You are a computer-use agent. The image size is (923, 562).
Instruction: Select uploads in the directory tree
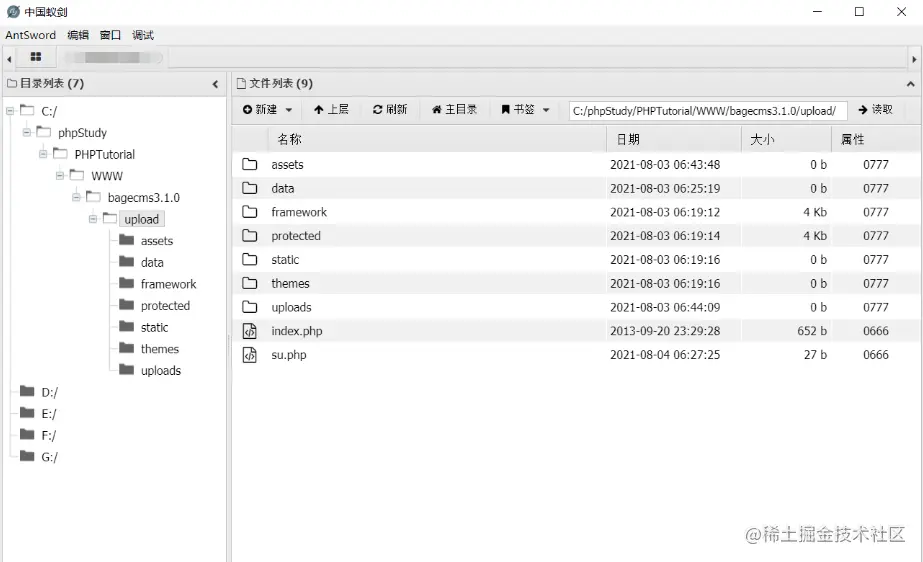click(x=161, y=371)
